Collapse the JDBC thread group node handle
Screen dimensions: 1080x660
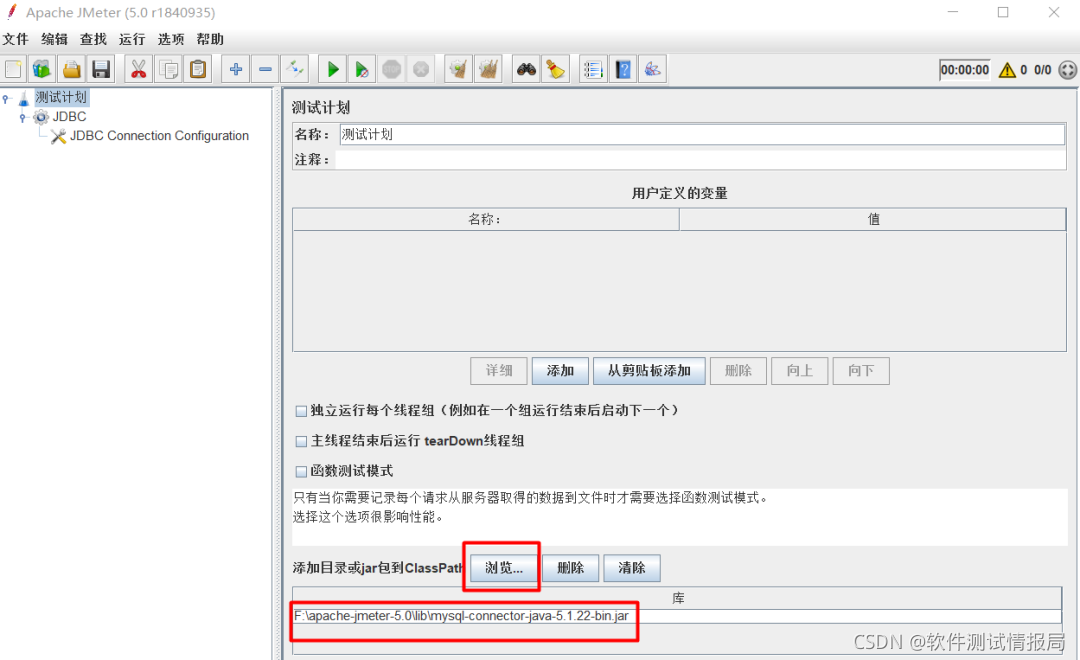[x=23, y=118]
